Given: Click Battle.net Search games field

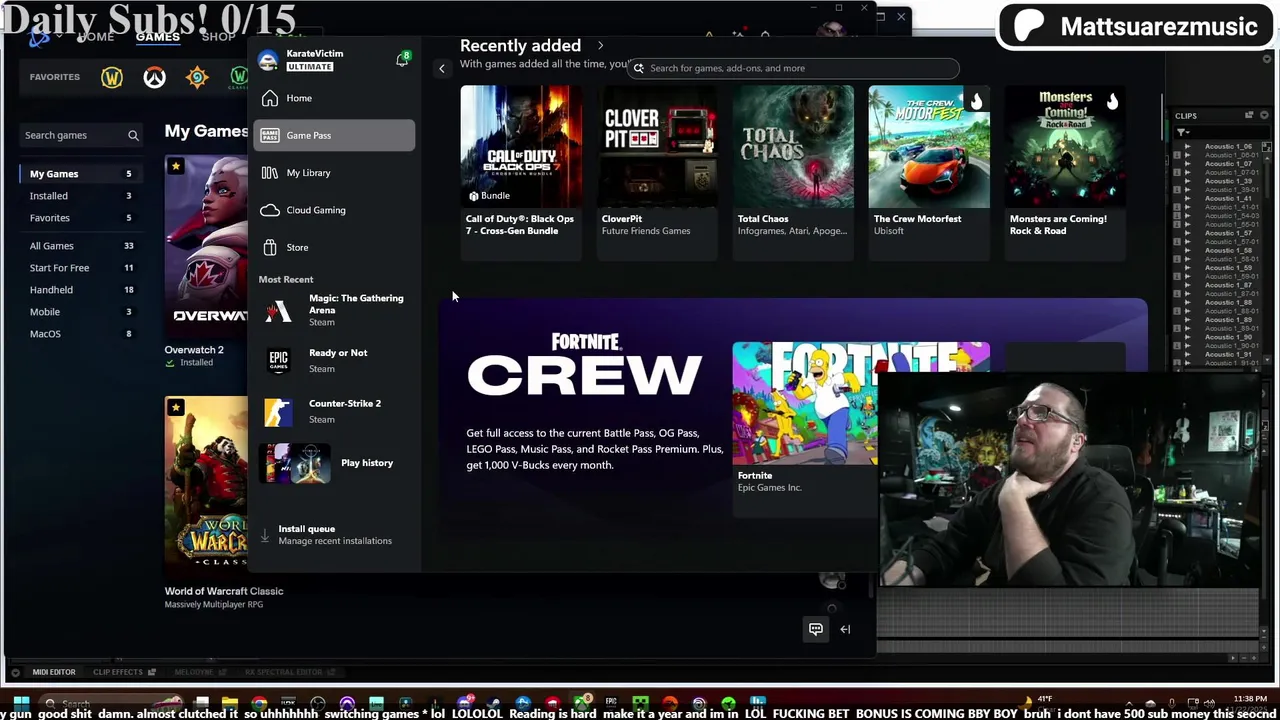Looking at the screenshot, I should (80, 135).
